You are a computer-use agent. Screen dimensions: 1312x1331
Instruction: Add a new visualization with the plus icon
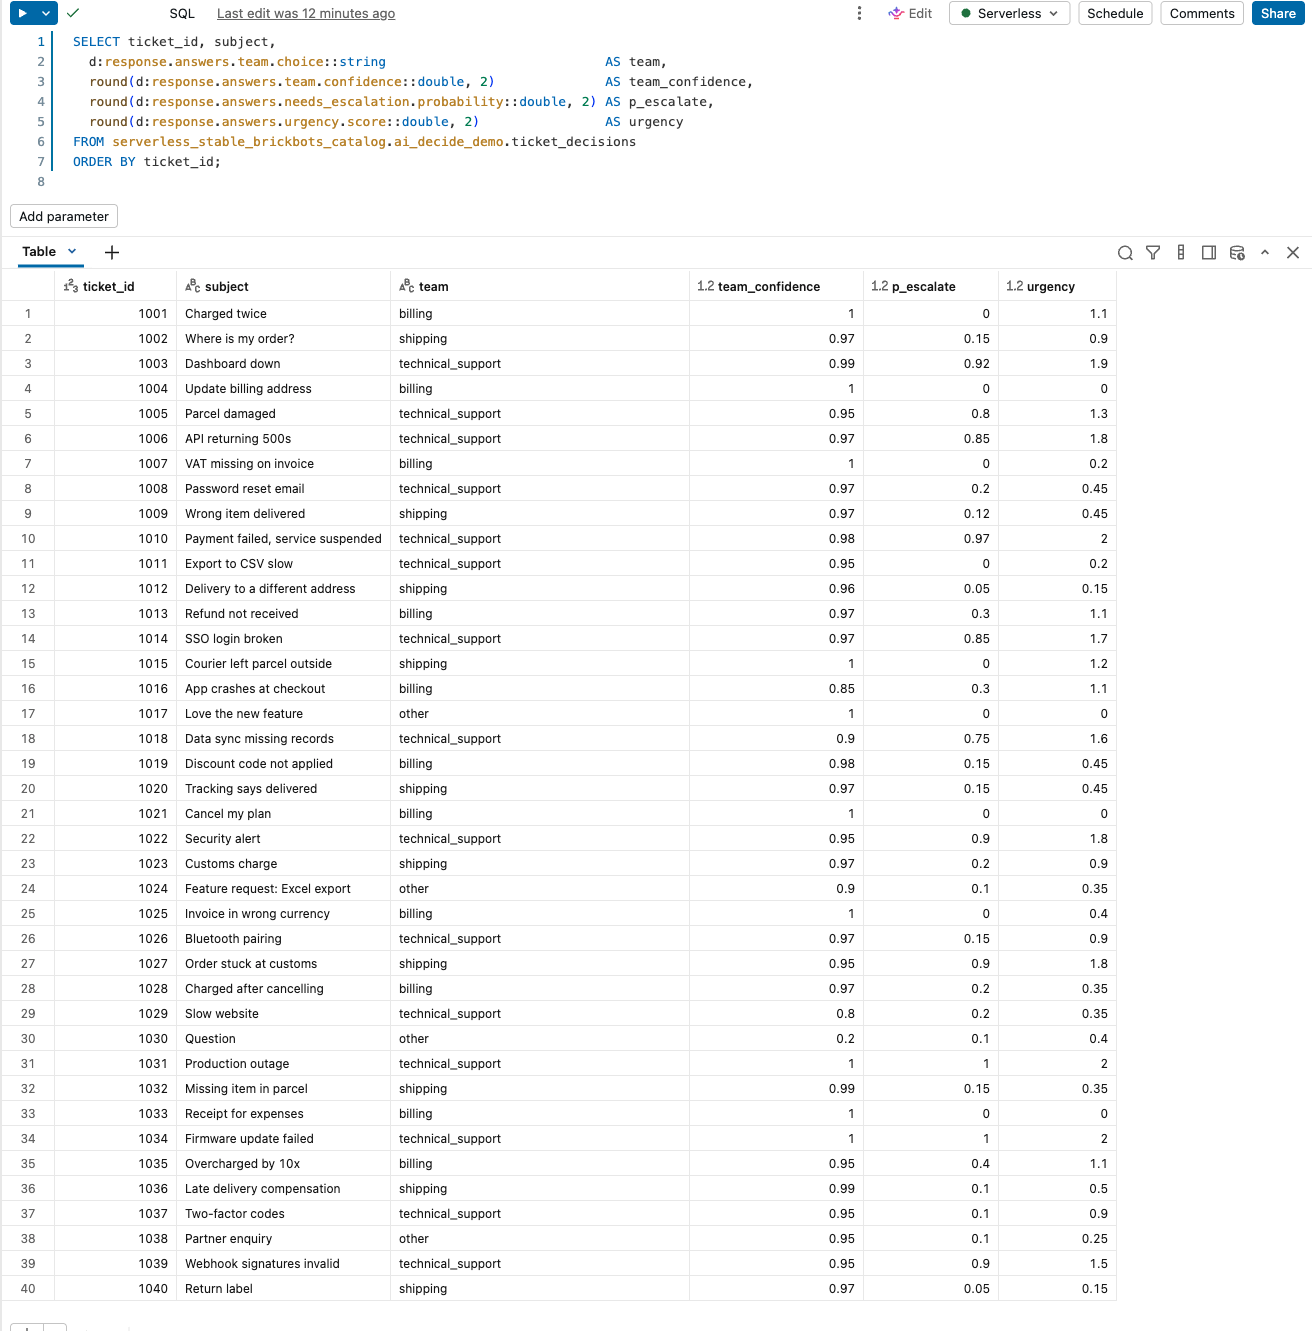tap(112, 252)
